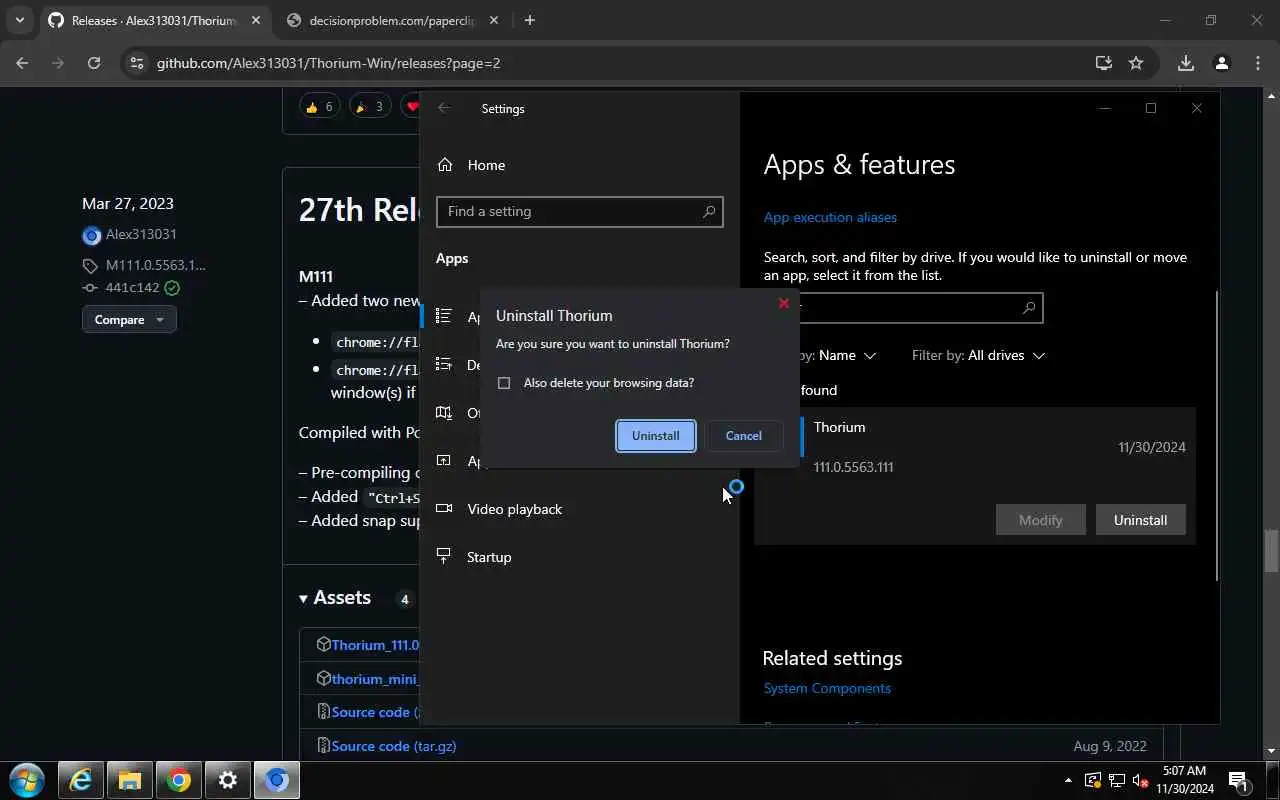Open App execution aliases link
Viewport: 1280px width, 800px height.
(x=830, y=217)
